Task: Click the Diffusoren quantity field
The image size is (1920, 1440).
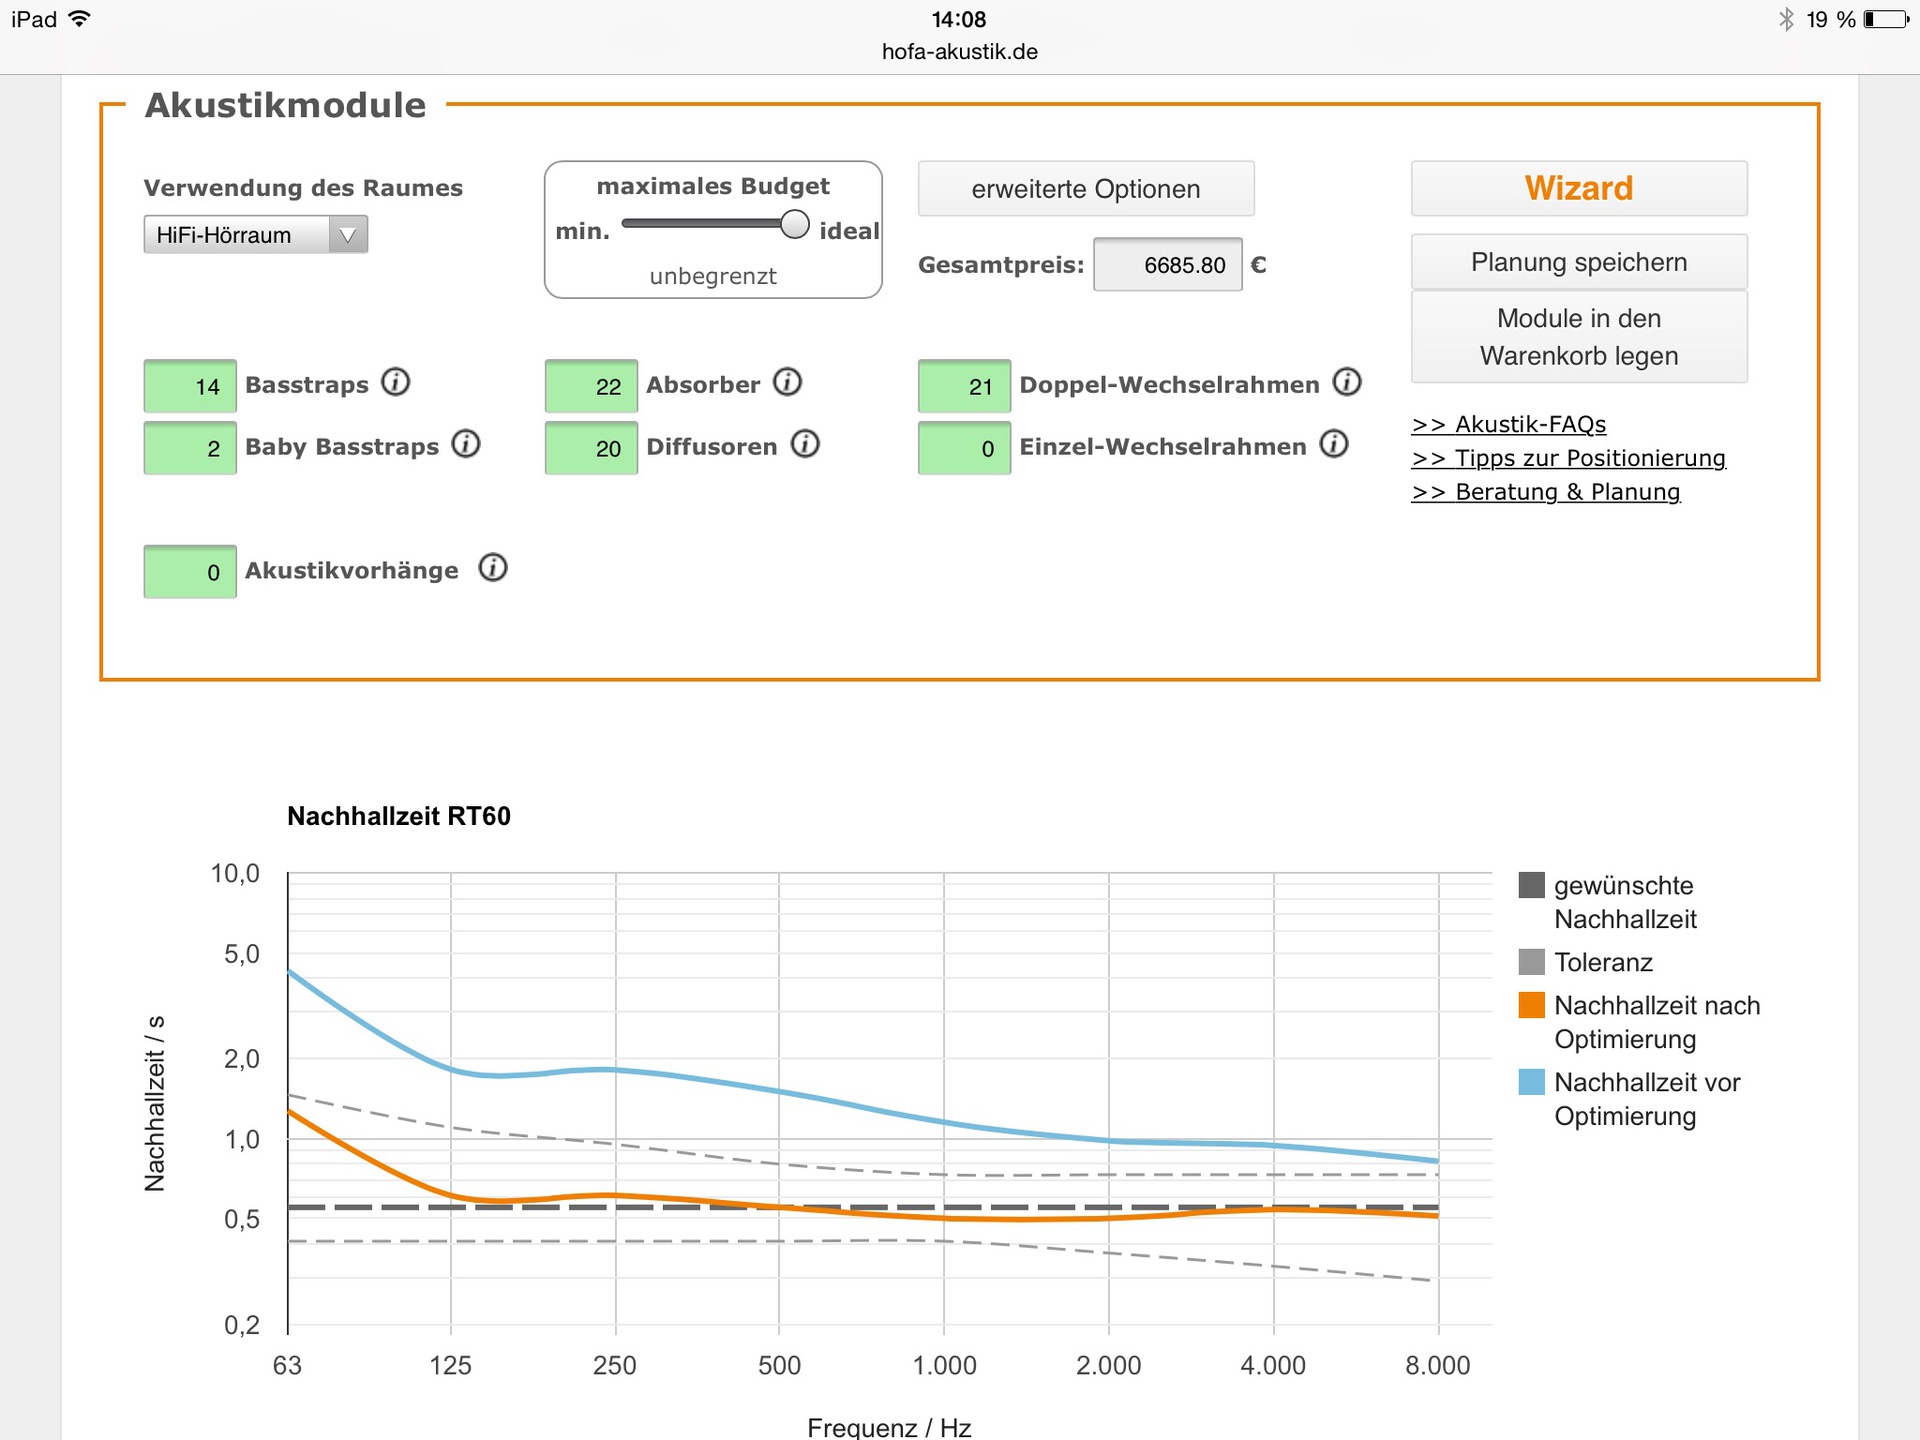Action: (x=591, y=448)
